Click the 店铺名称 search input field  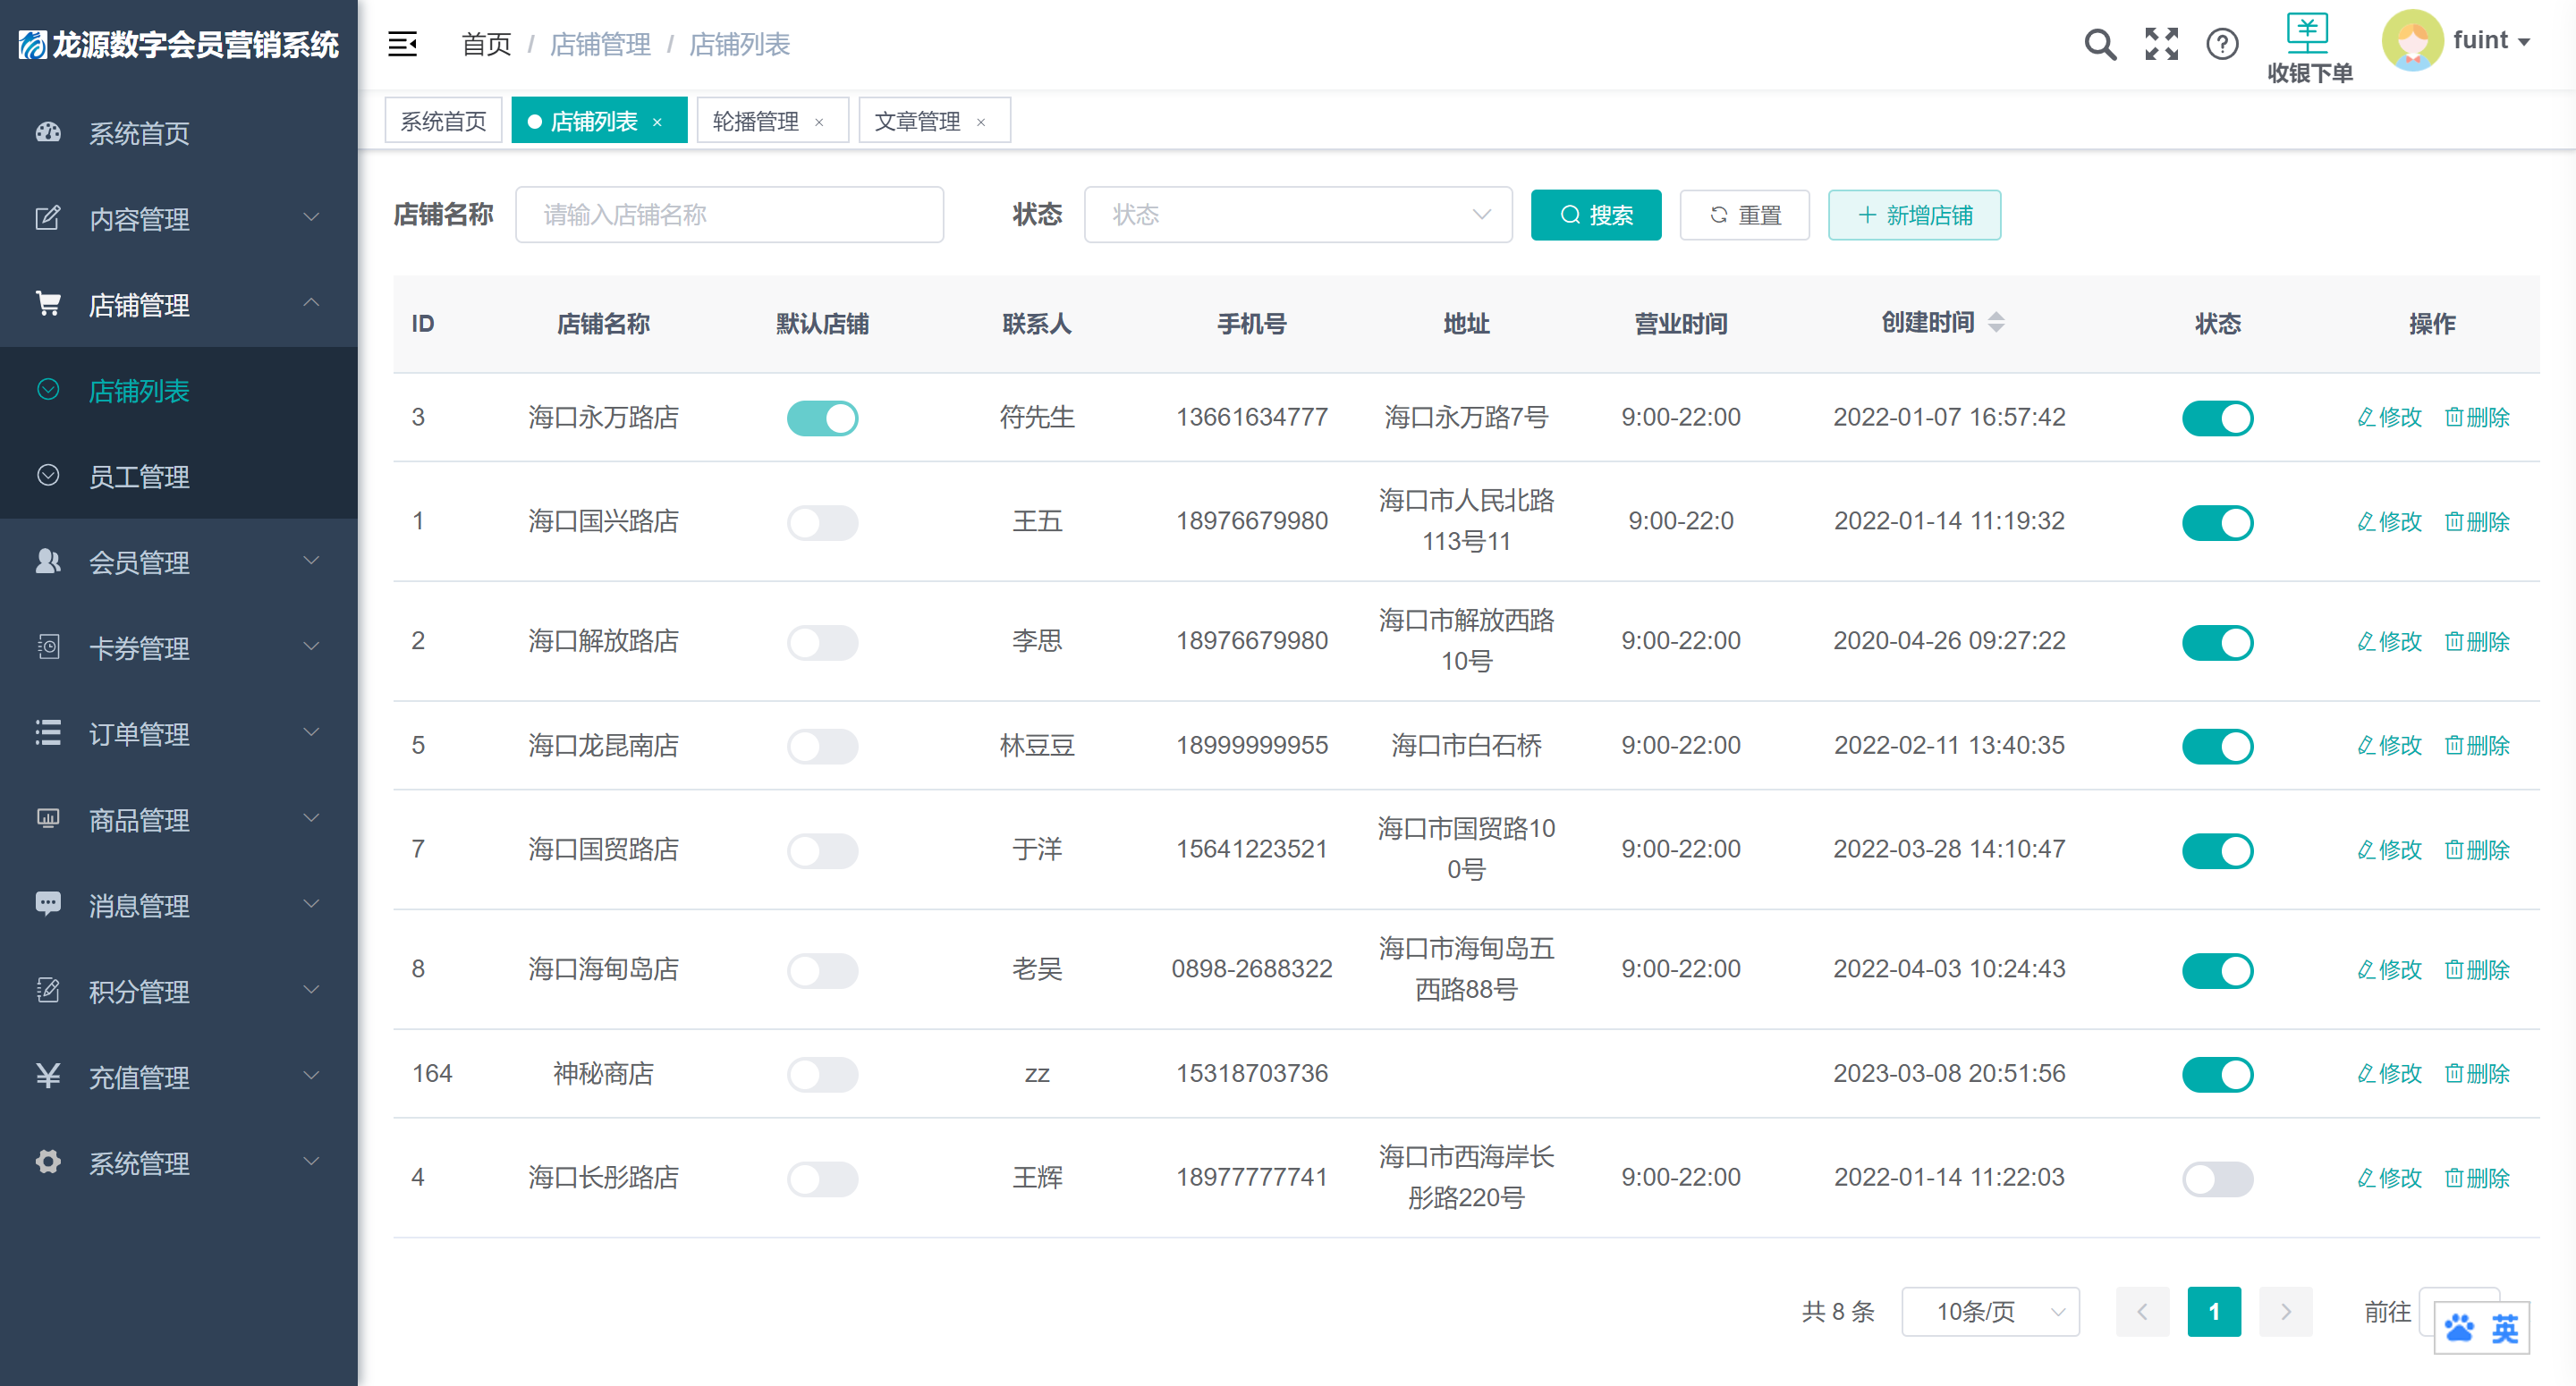point(729,214)
